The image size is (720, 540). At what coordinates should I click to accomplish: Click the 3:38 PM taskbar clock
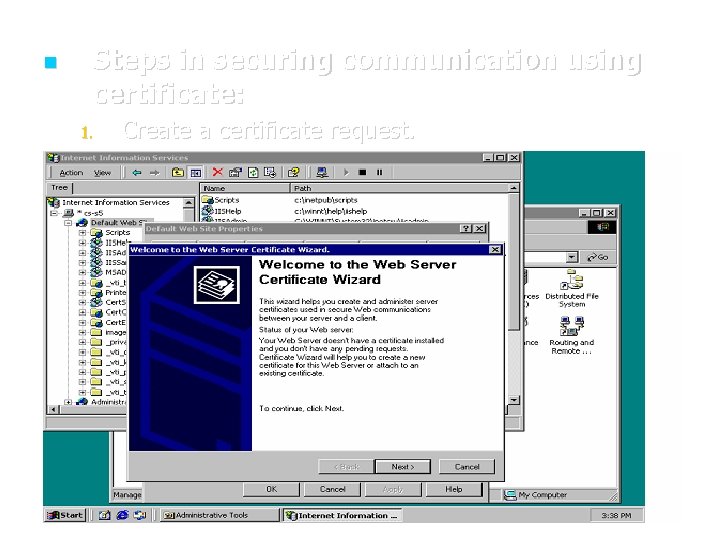(x=616, y=516)
